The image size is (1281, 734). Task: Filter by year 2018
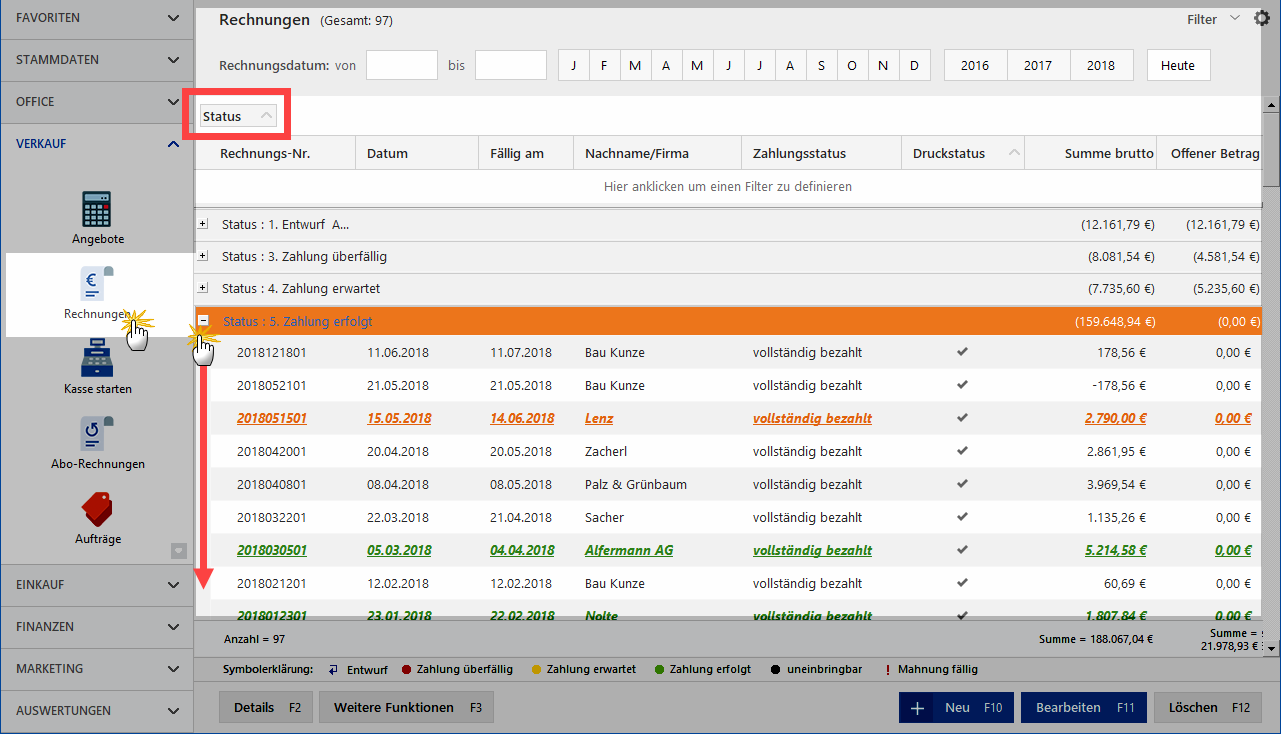click(1101, 66)
